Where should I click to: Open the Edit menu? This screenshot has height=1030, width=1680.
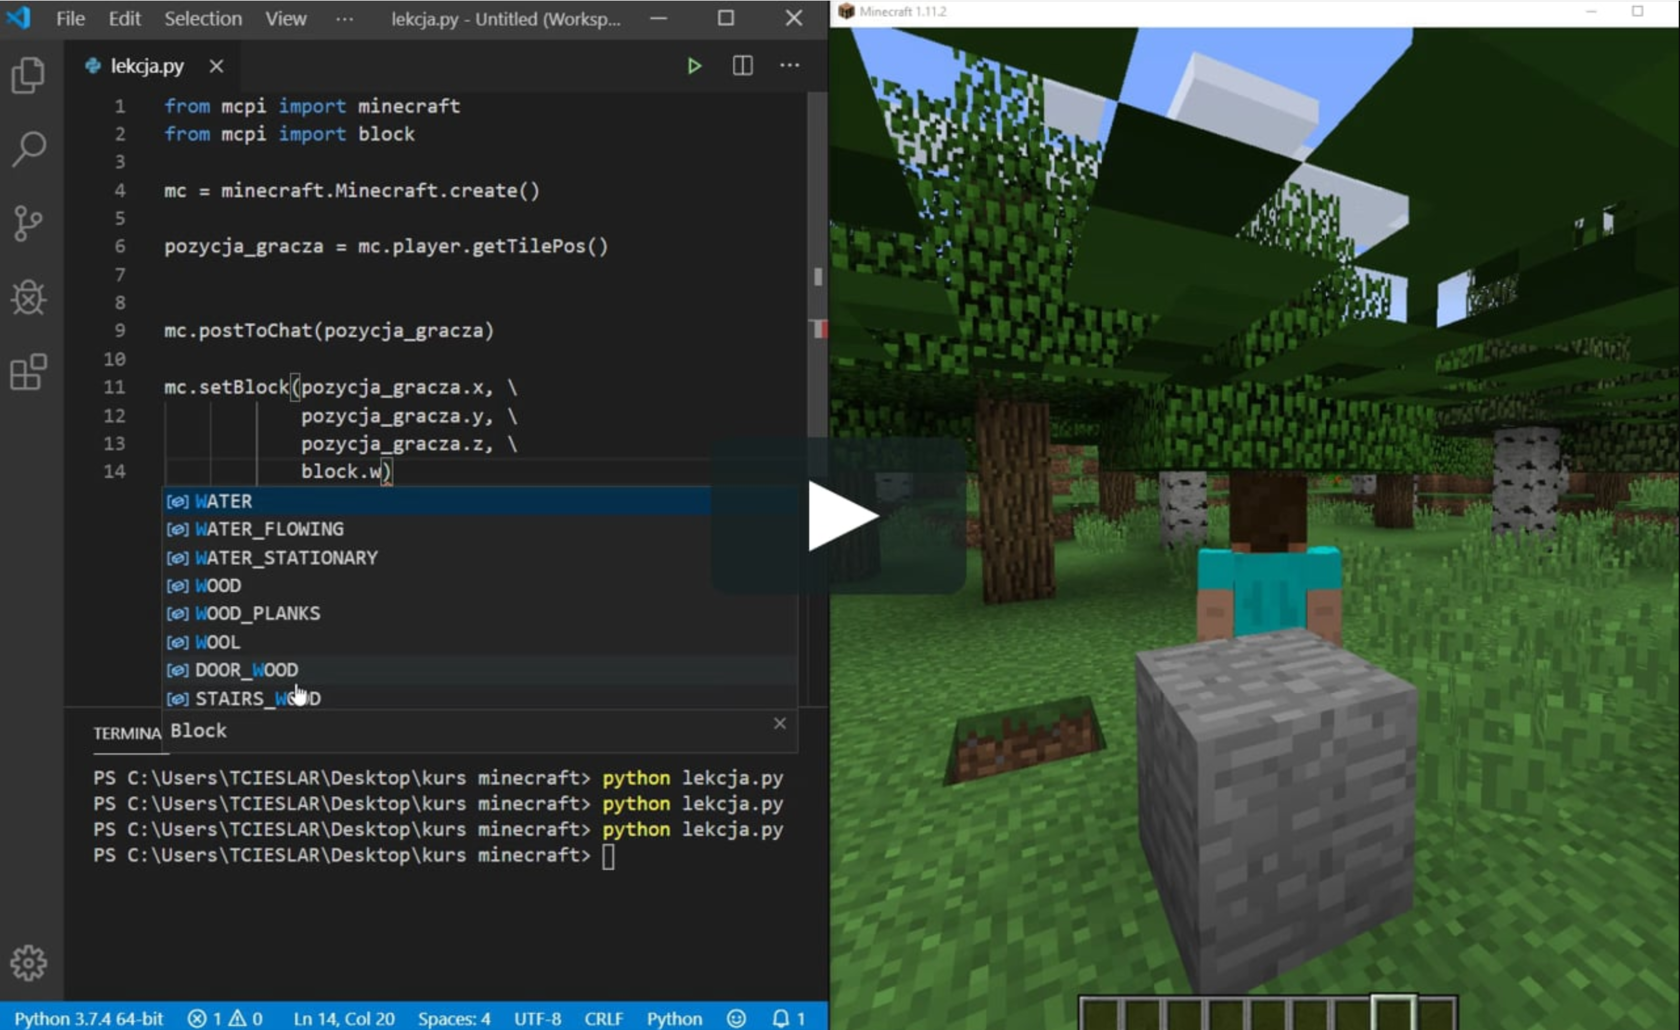pos(124,18)
